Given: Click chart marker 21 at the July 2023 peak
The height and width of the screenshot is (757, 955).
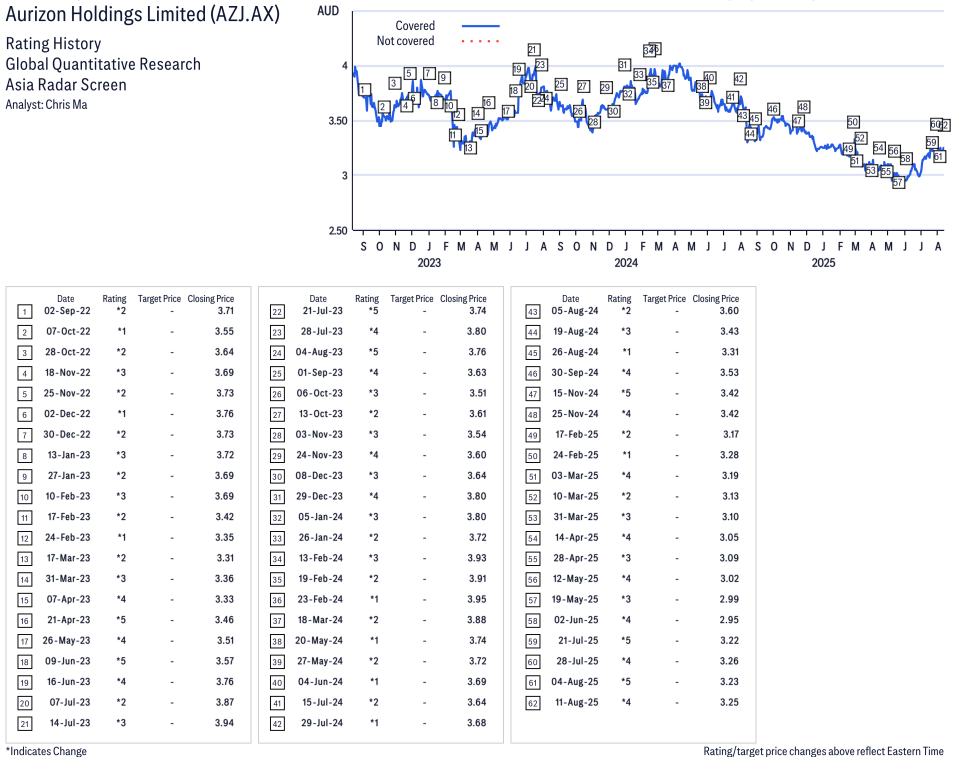Looking at the screenshot, I should (x=533, y=50).
